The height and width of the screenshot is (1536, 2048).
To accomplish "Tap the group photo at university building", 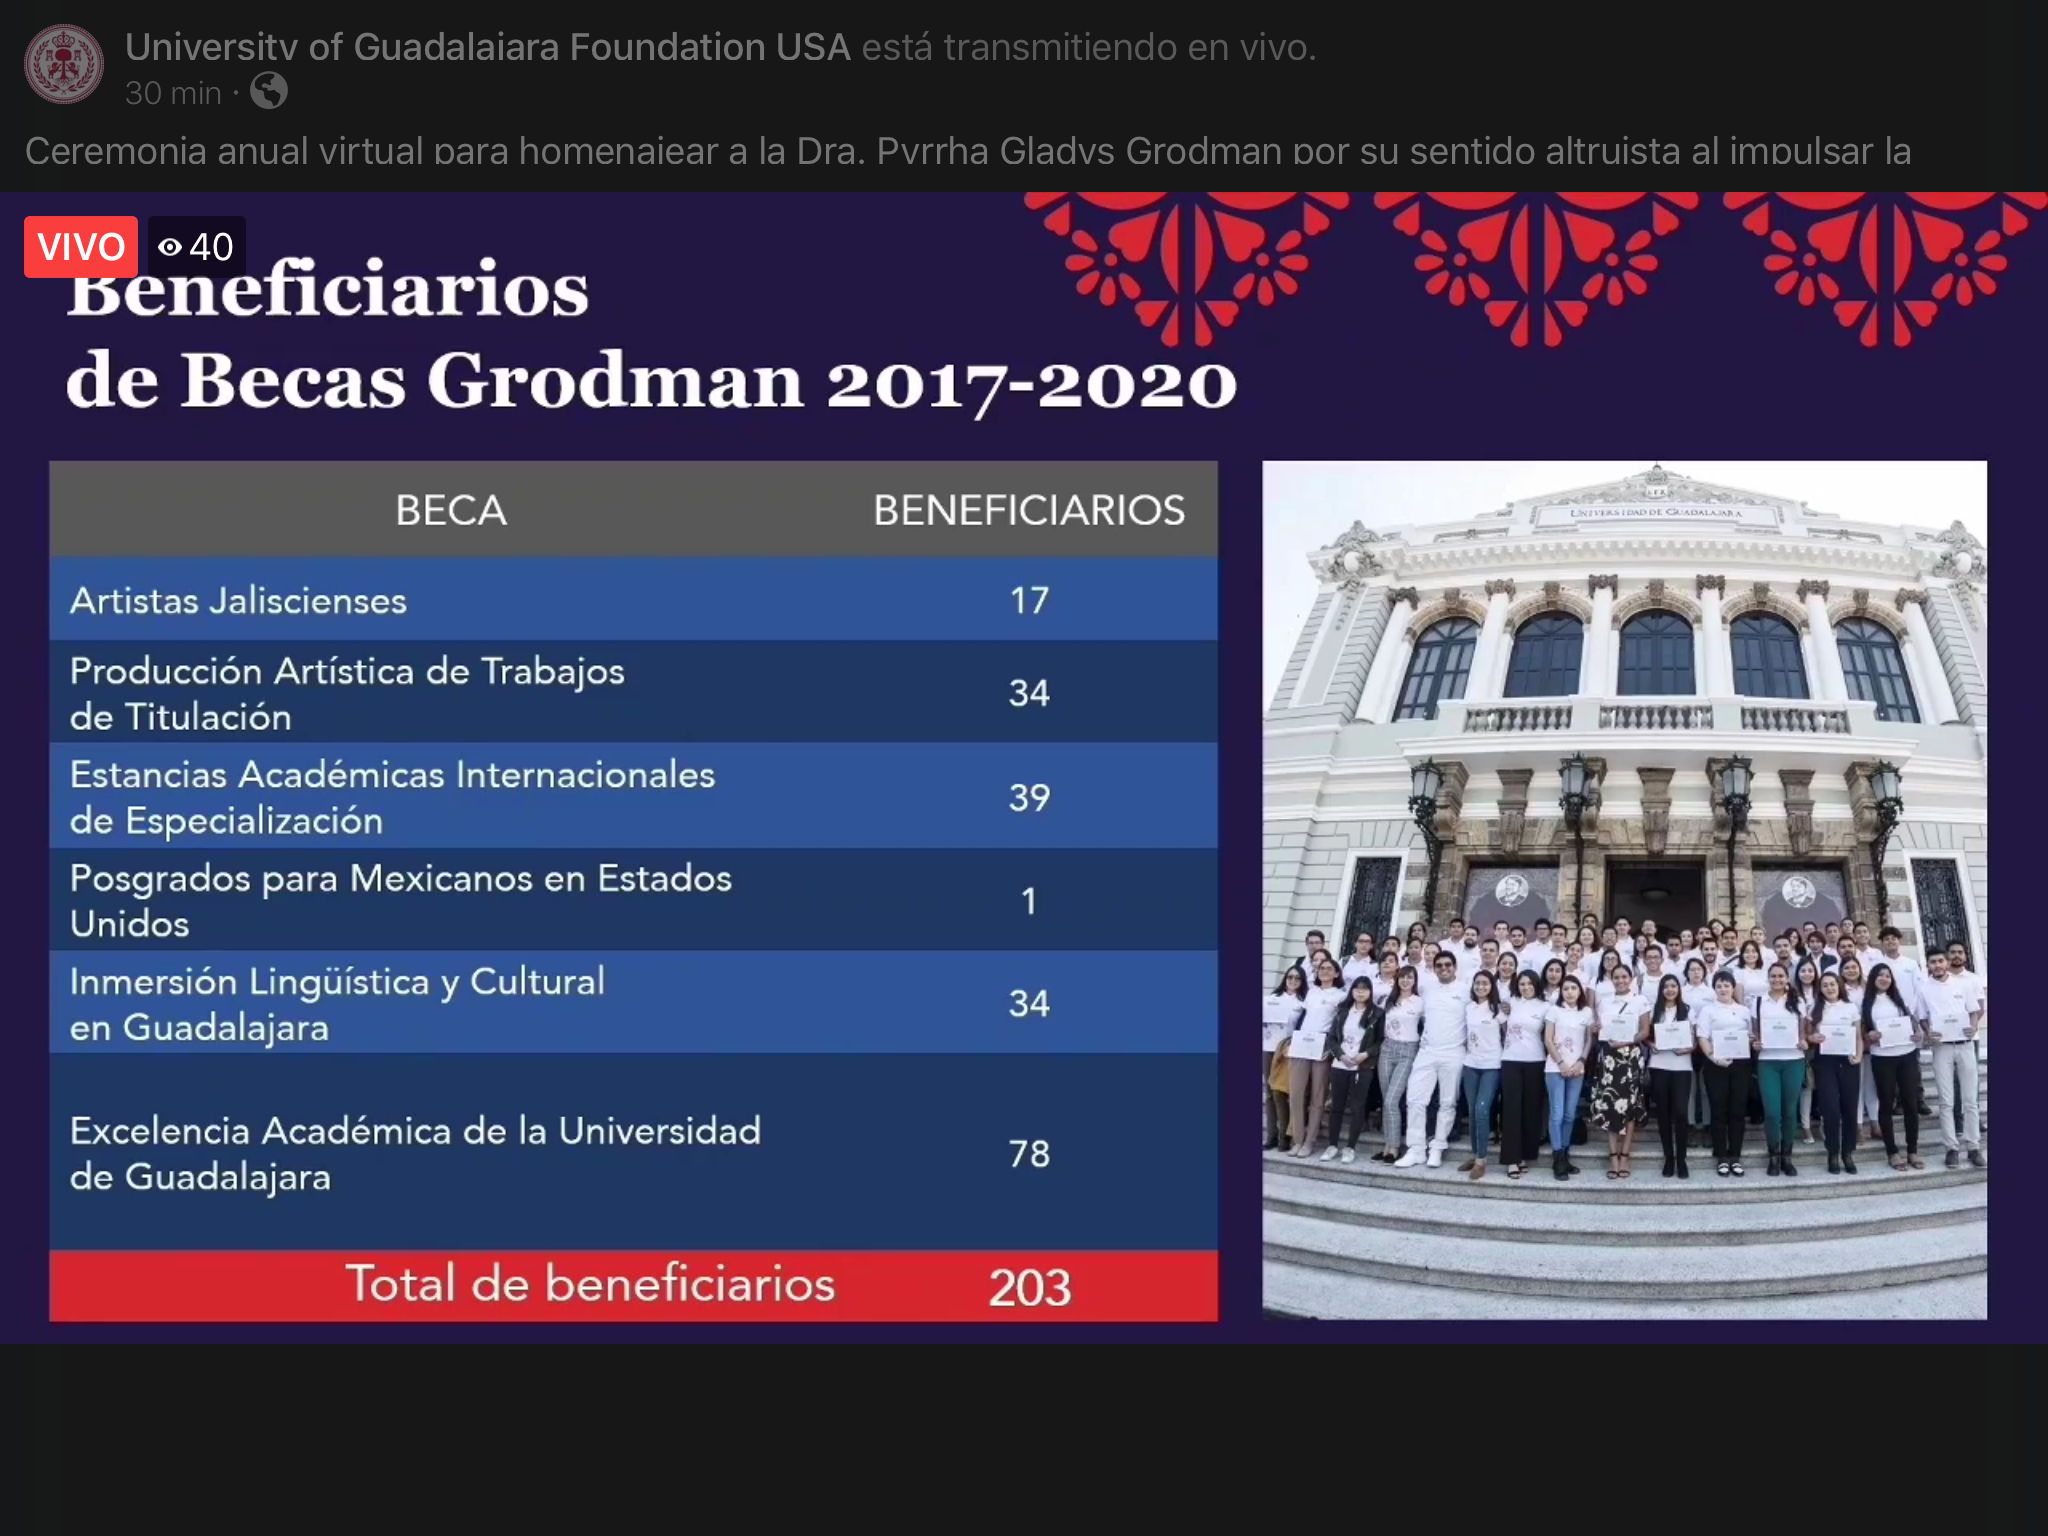I will pos(1624,890).
